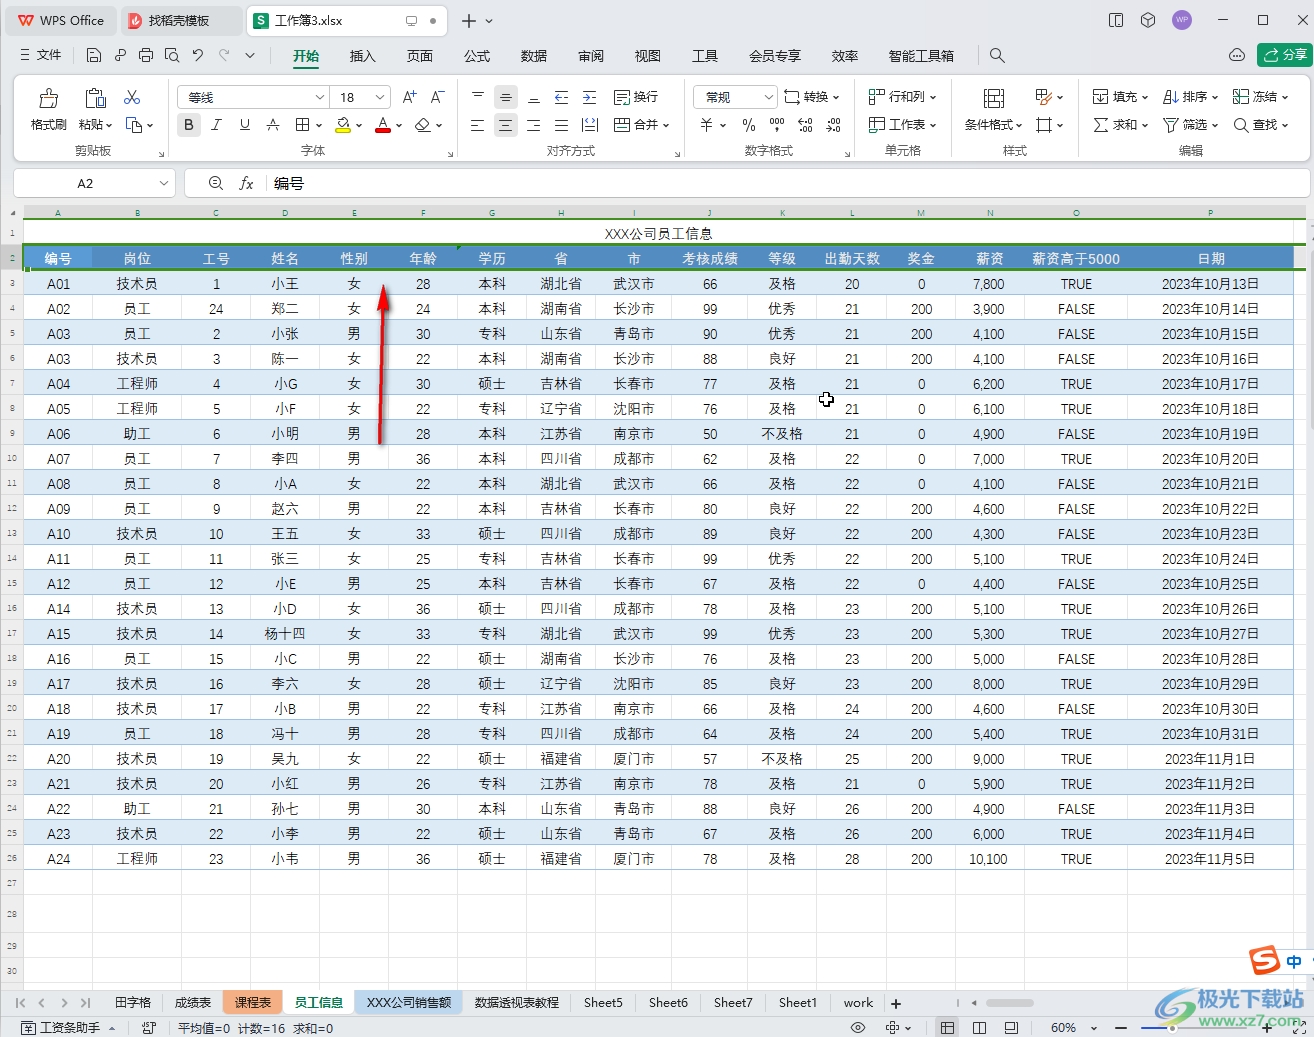The image size is (1314, 1037).
Task: Toggle Bold formatting
Action: 189,125
